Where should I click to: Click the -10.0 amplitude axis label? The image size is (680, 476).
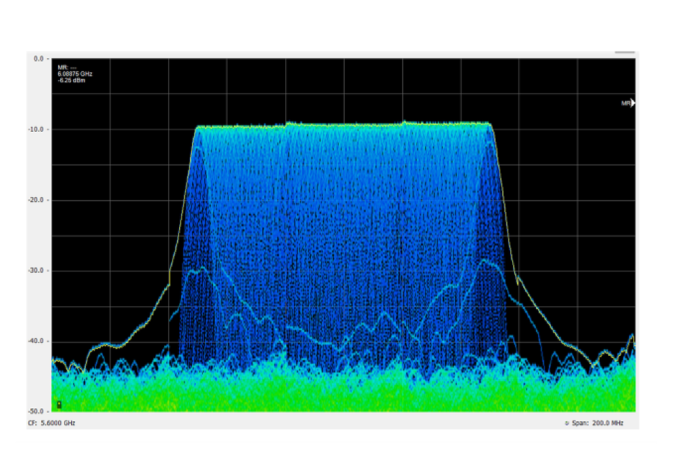pos(36,130)
